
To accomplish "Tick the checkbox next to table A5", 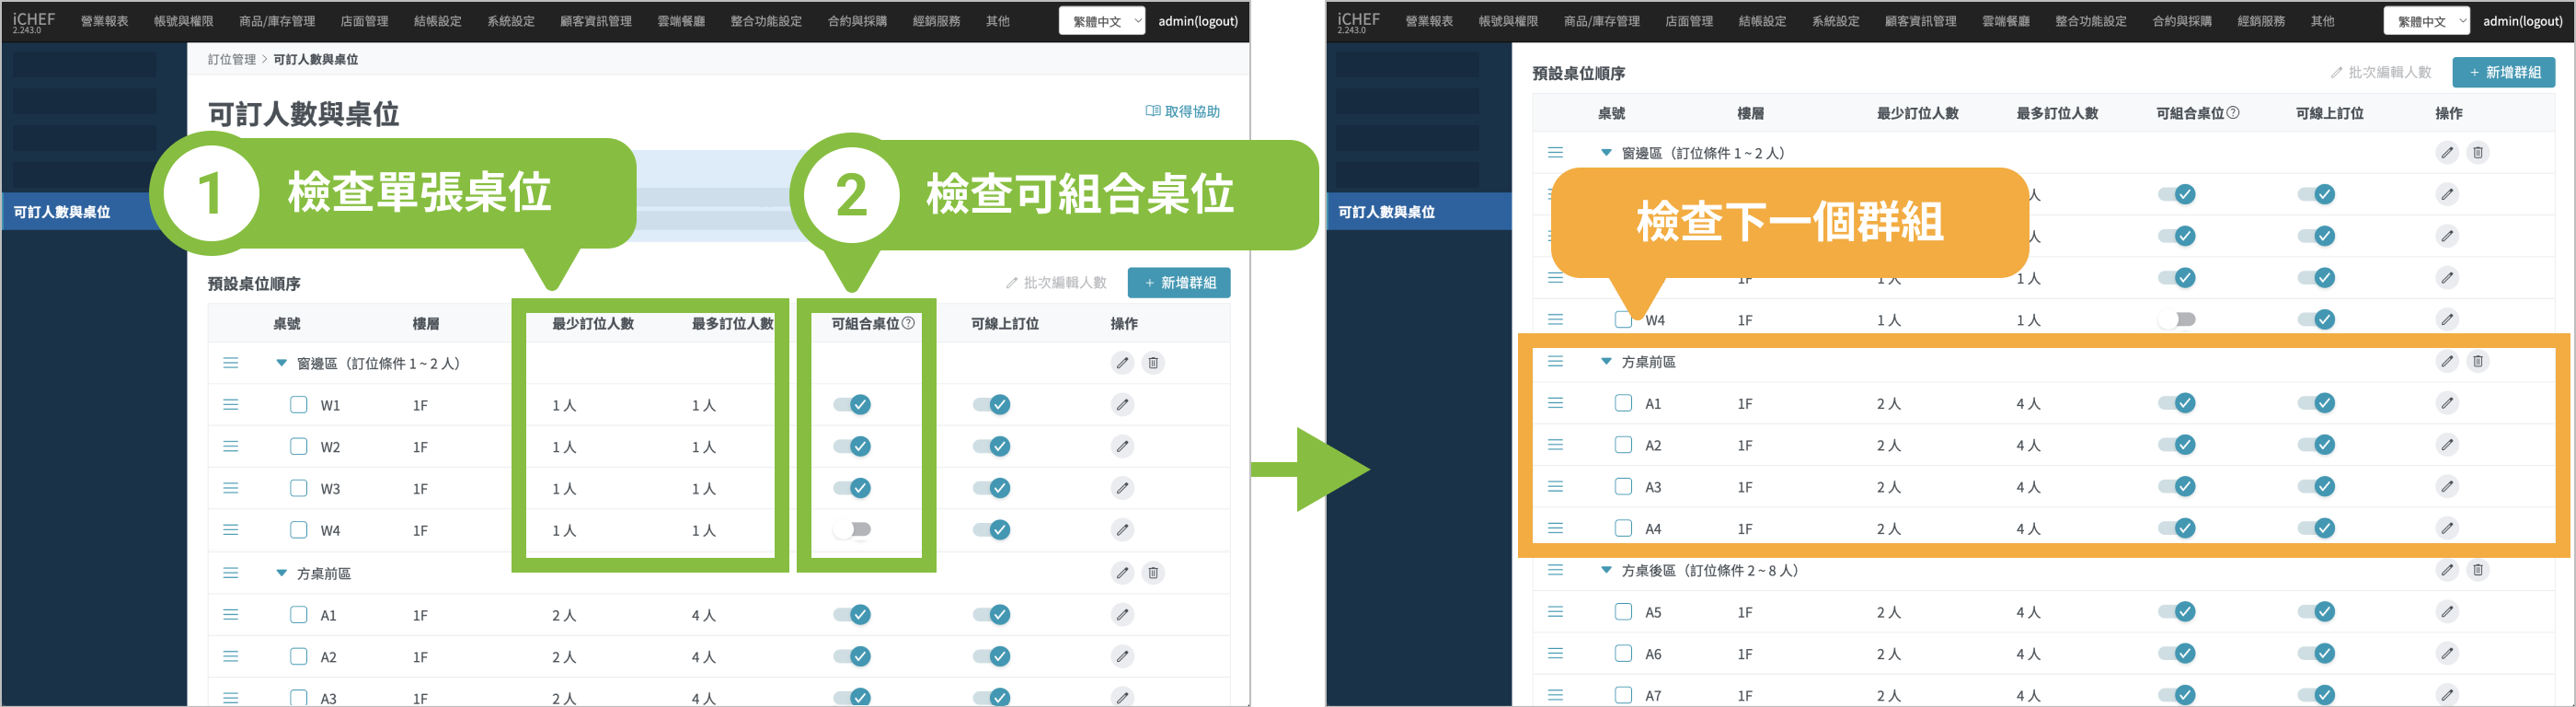I will pos(1623,612).
